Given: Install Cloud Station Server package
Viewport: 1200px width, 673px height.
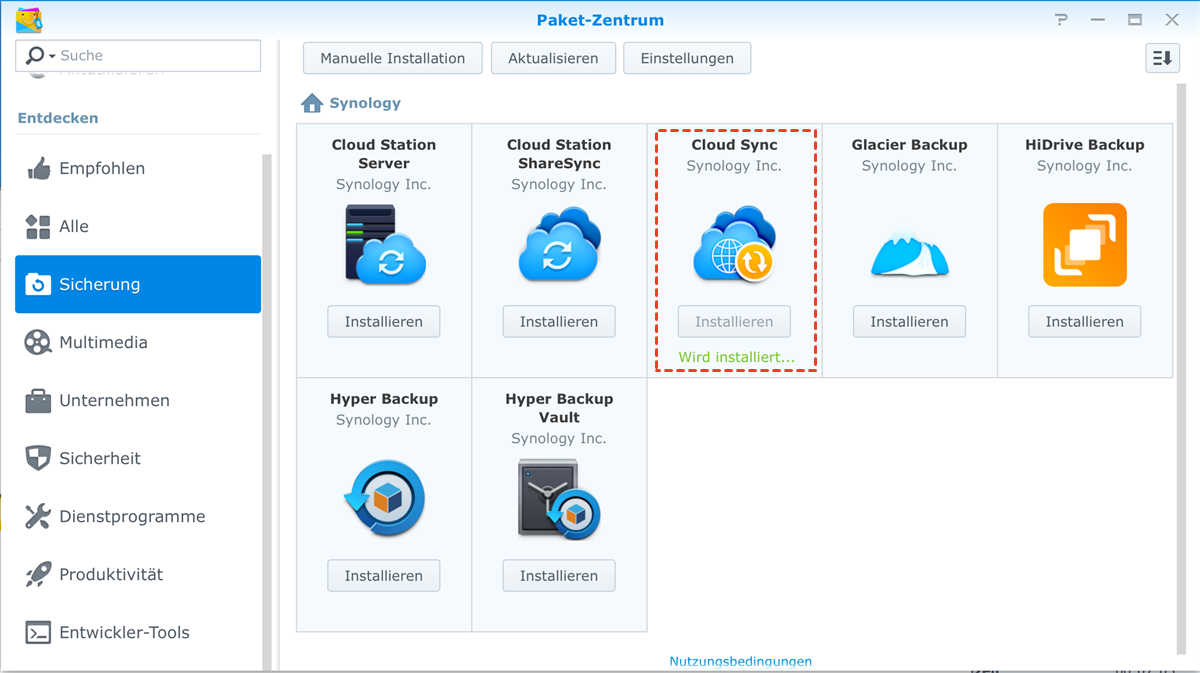Looking at the screenshot, I should [384, 321].
